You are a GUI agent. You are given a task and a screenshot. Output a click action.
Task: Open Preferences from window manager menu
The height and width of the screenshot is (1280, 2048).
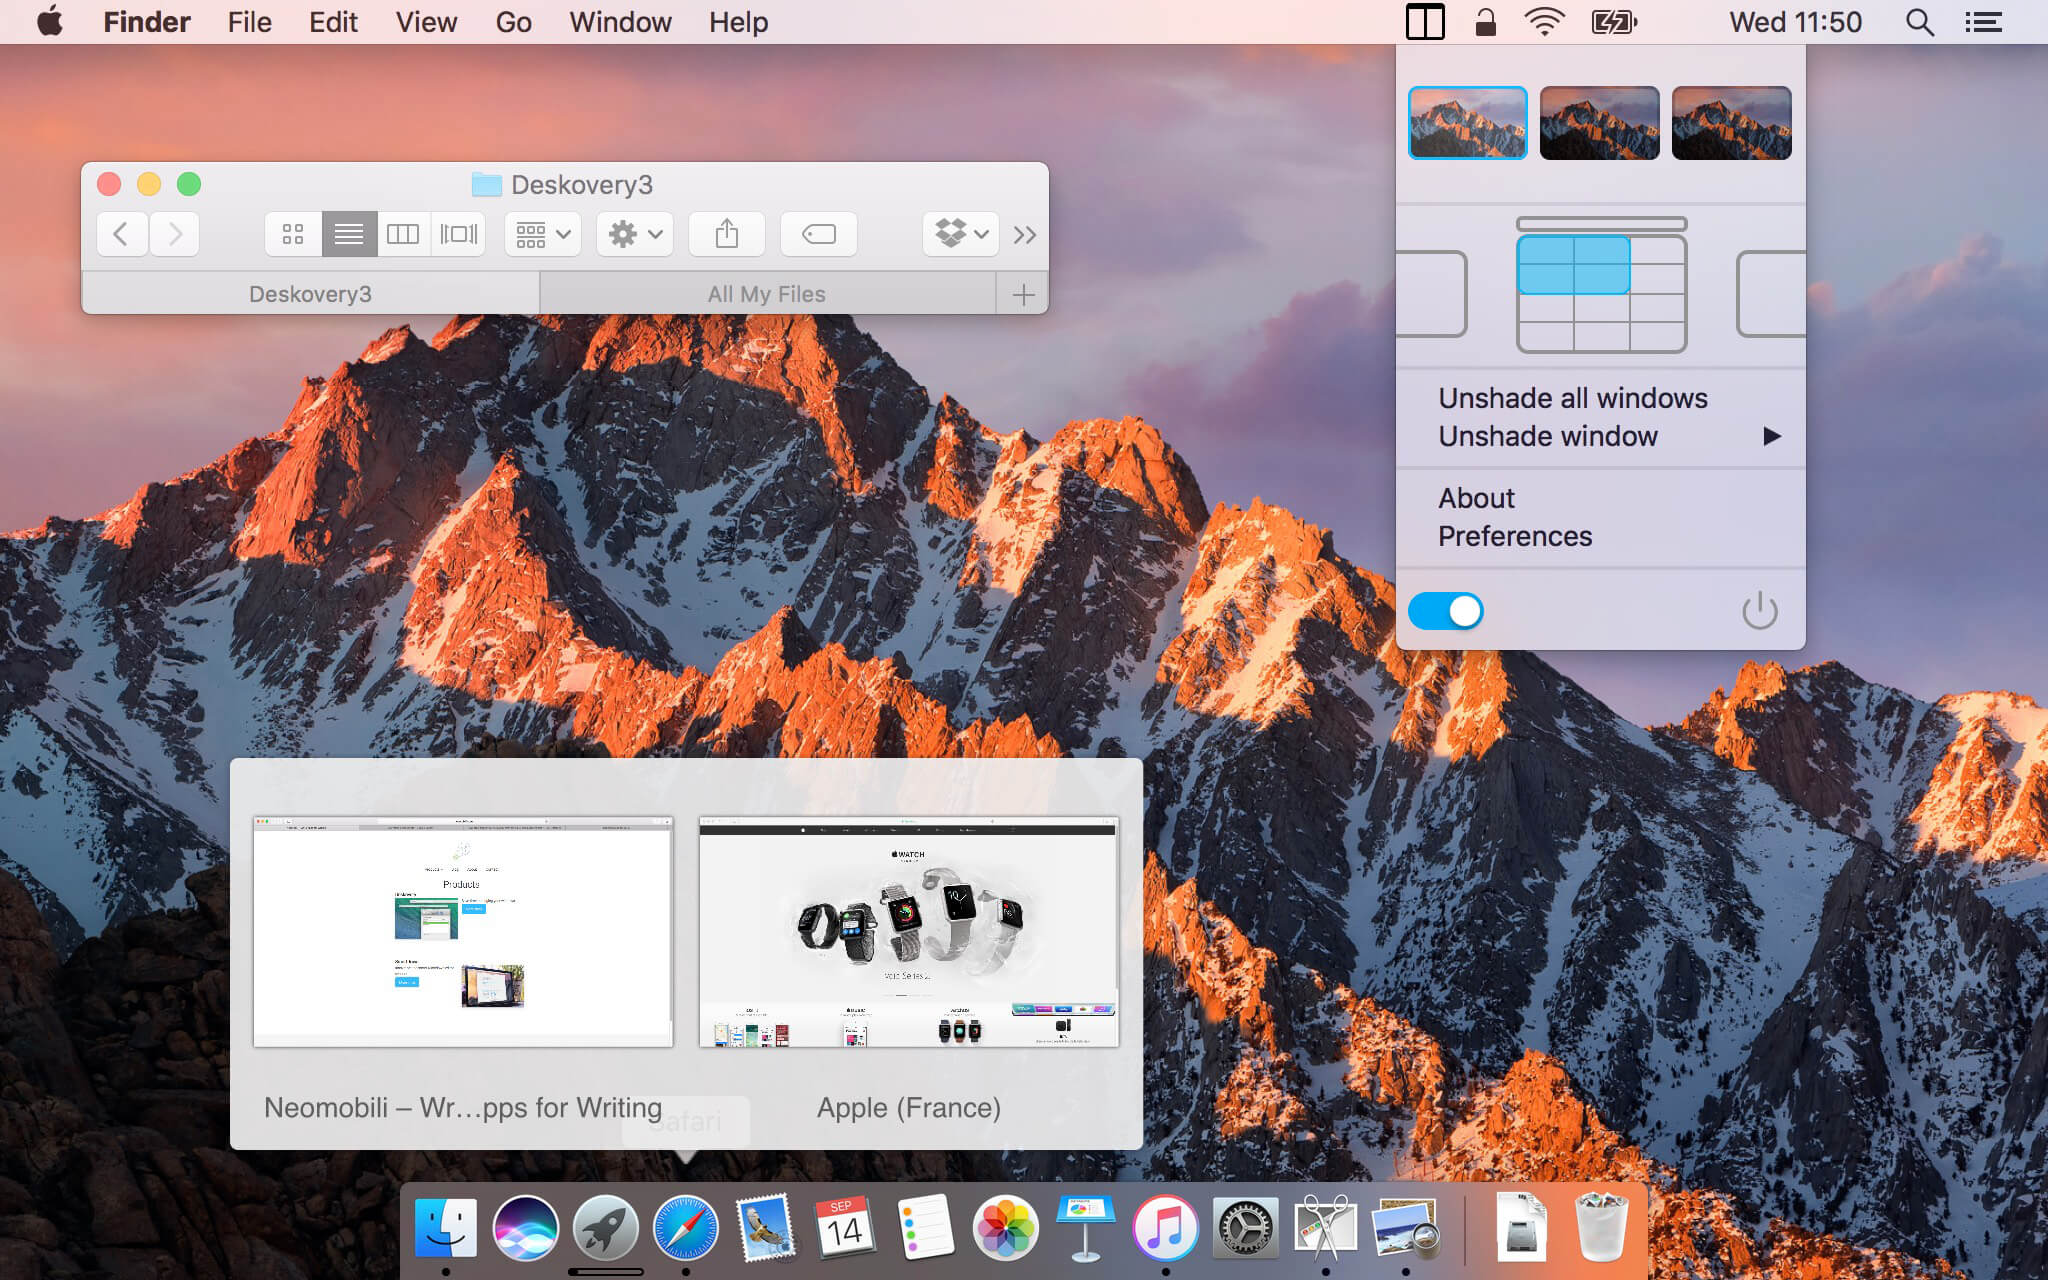[1514, 535]
